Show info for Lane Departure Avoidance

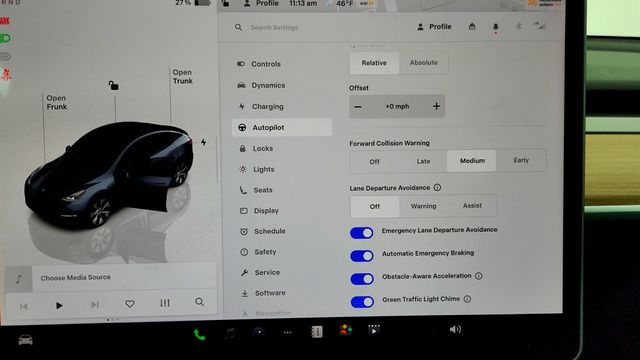(x=437, y=187)
